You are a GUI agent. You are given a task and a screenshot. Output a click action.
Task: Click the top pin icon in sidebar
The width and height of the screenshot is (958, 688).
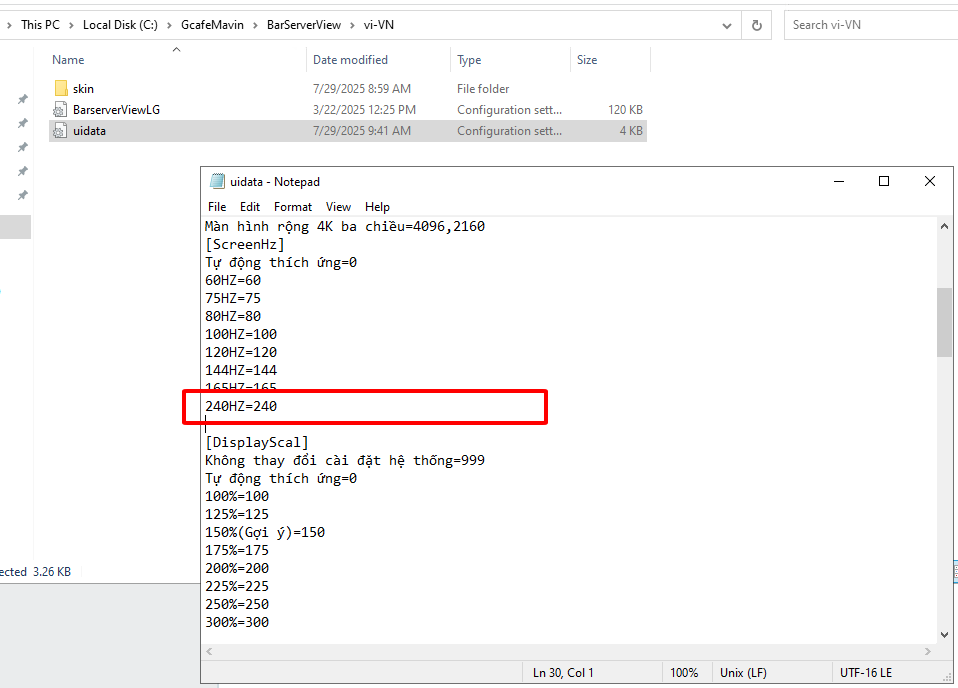[x=22, y=100]
